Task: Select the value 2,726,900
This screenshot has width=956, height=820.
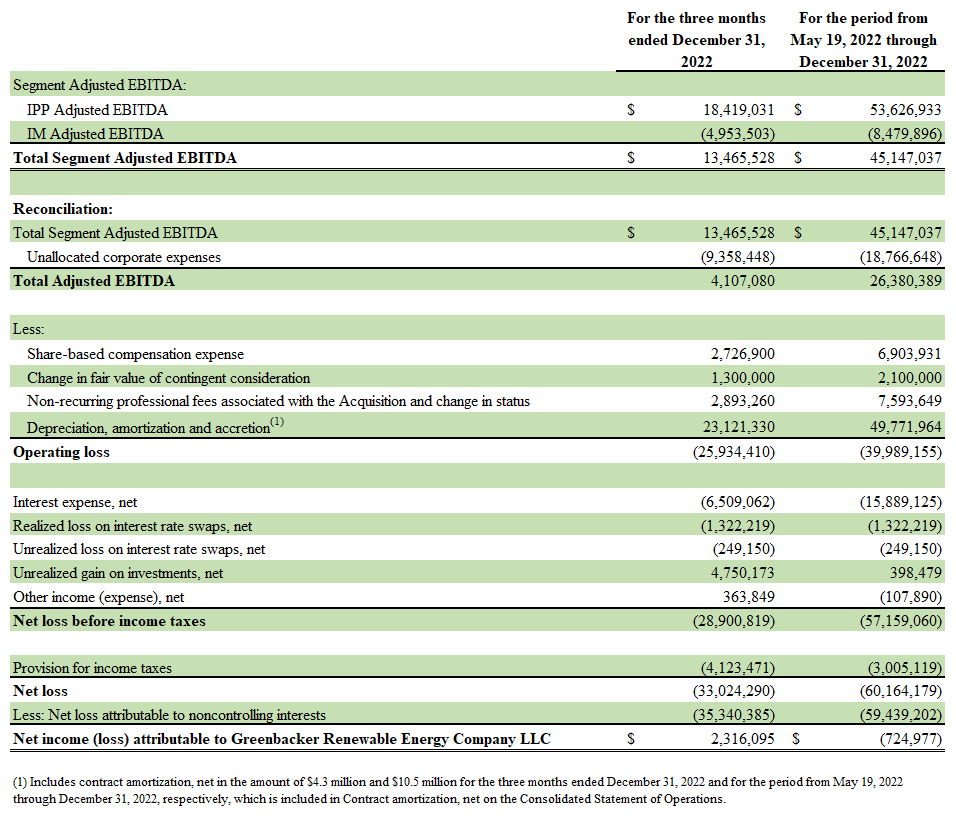Action: tap(743, 354)
